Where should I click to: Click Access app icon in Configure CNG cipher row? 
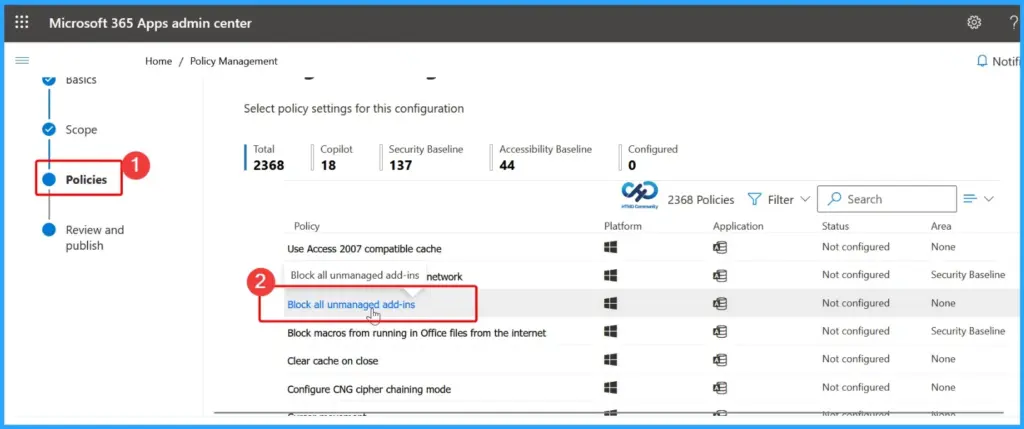(x=720, y=389)
